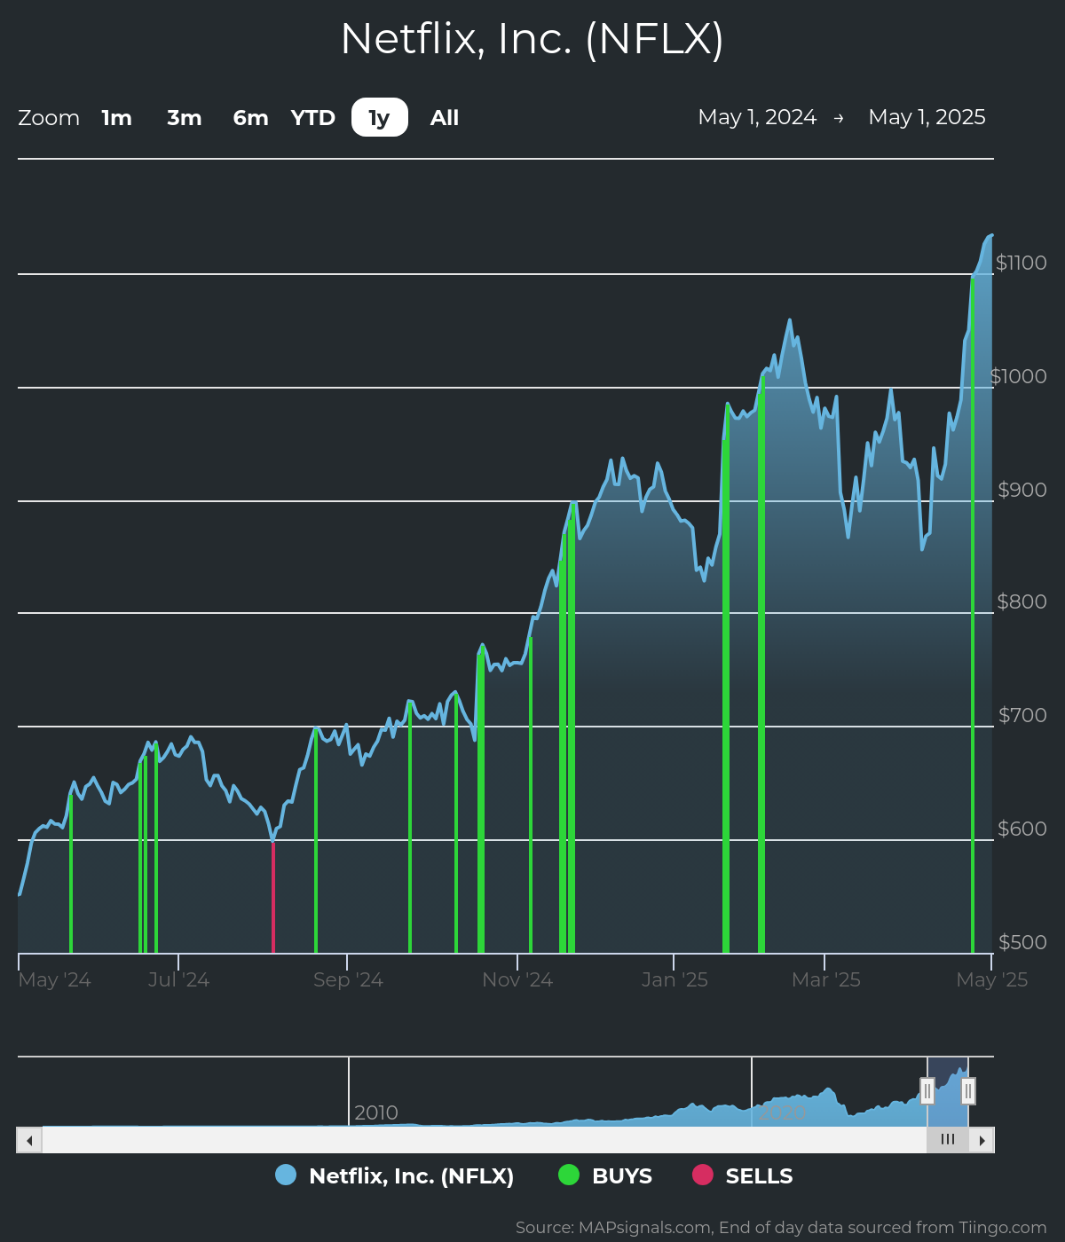Select the 3m zoom range
The width and height of the screenshot is (1065, 1242).
tap(184, 118)
